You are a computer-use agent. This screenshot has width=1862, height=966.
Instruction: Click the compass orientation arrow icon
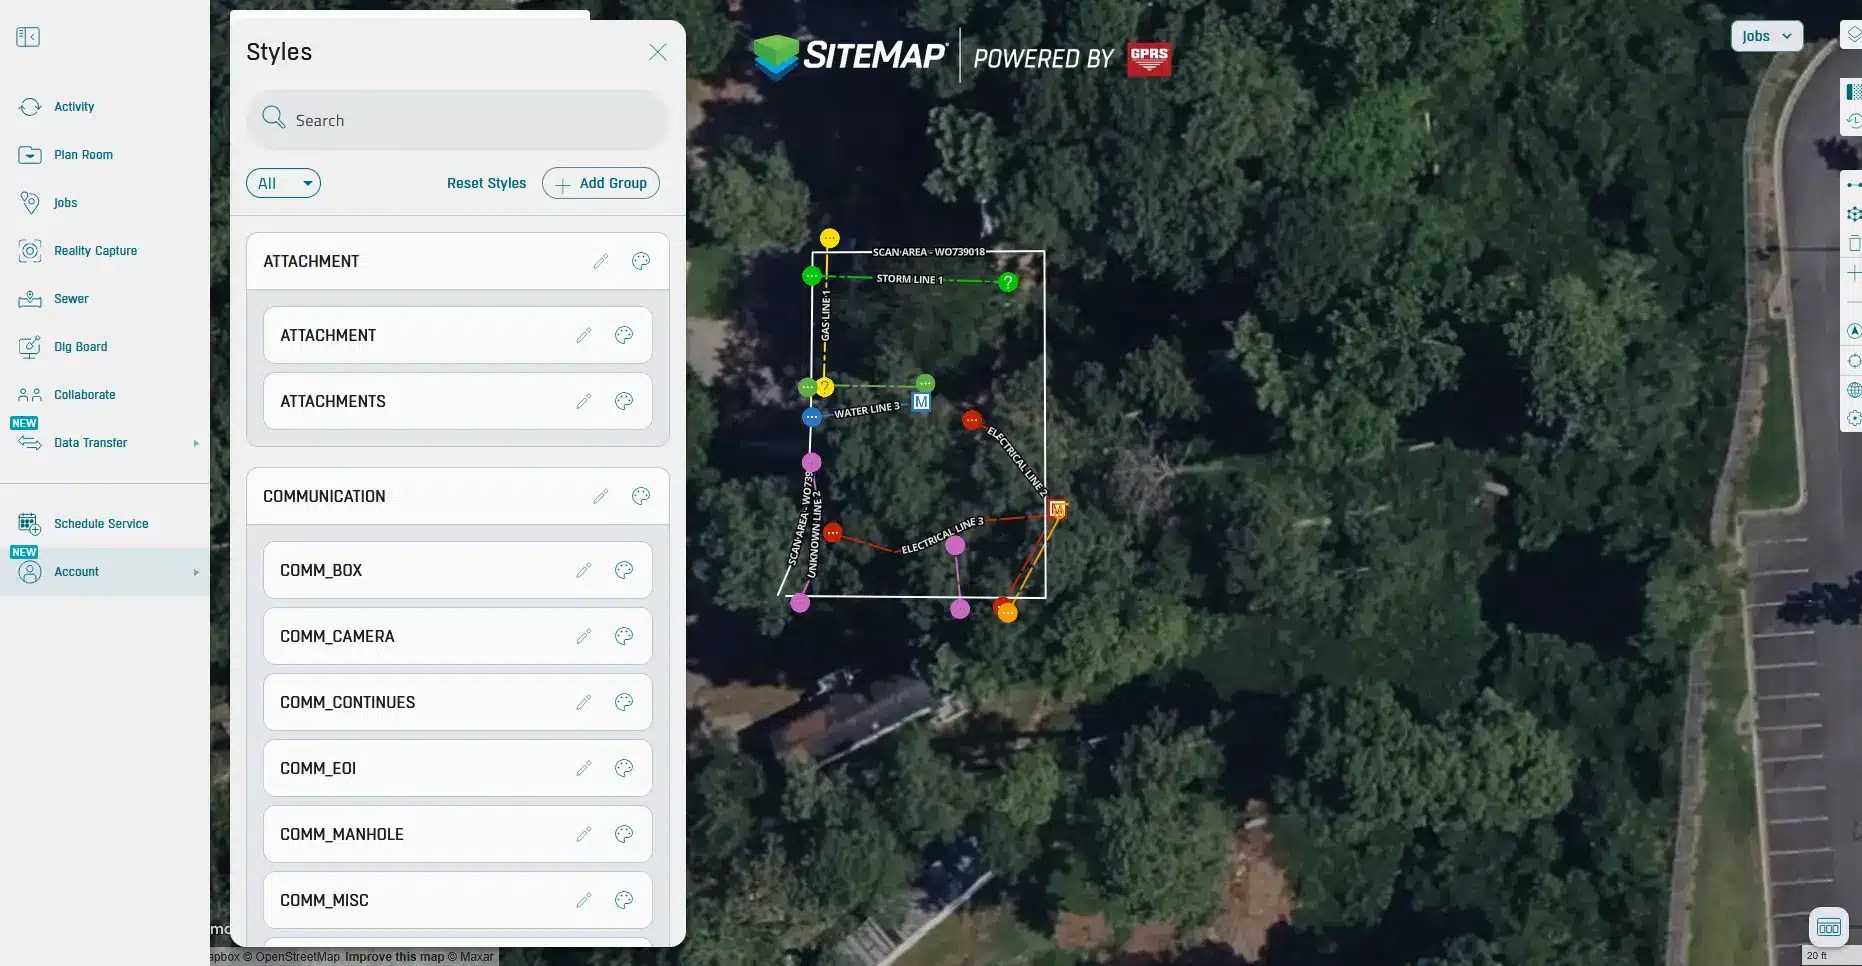point(1855,331)
